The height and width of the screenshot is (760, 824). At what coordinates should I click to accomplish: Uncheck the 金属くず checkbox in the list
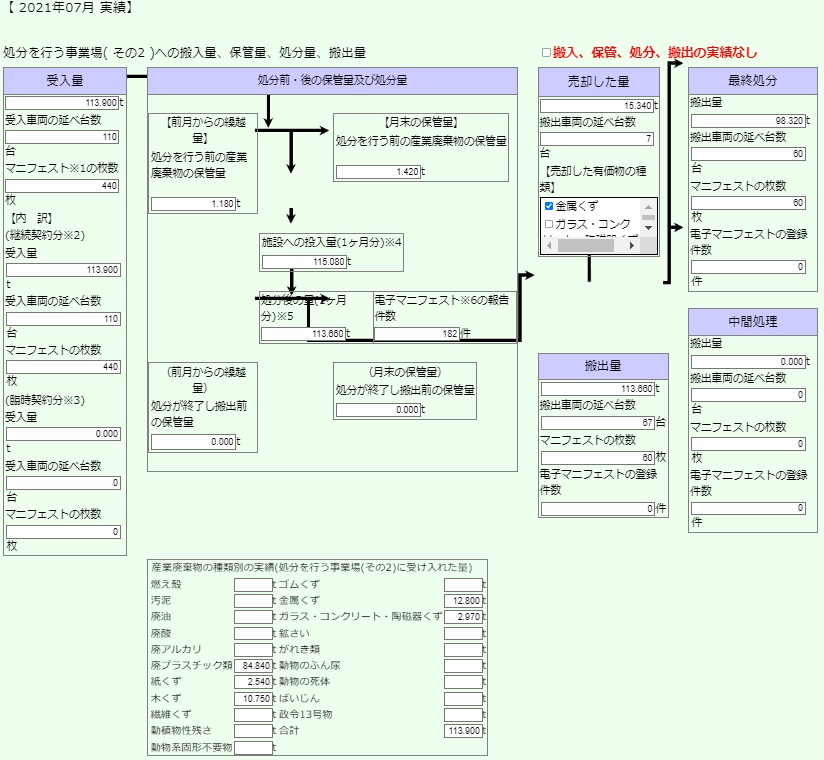click(x=549, y=206)
